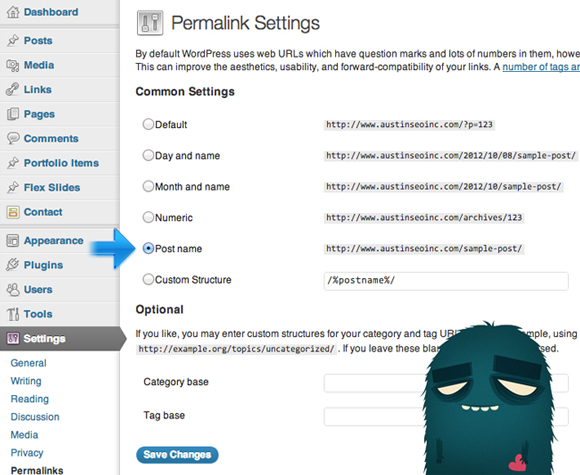
Task: Click the Appearance layout icon
Action: pyautogui.click(x=13, y=240)
